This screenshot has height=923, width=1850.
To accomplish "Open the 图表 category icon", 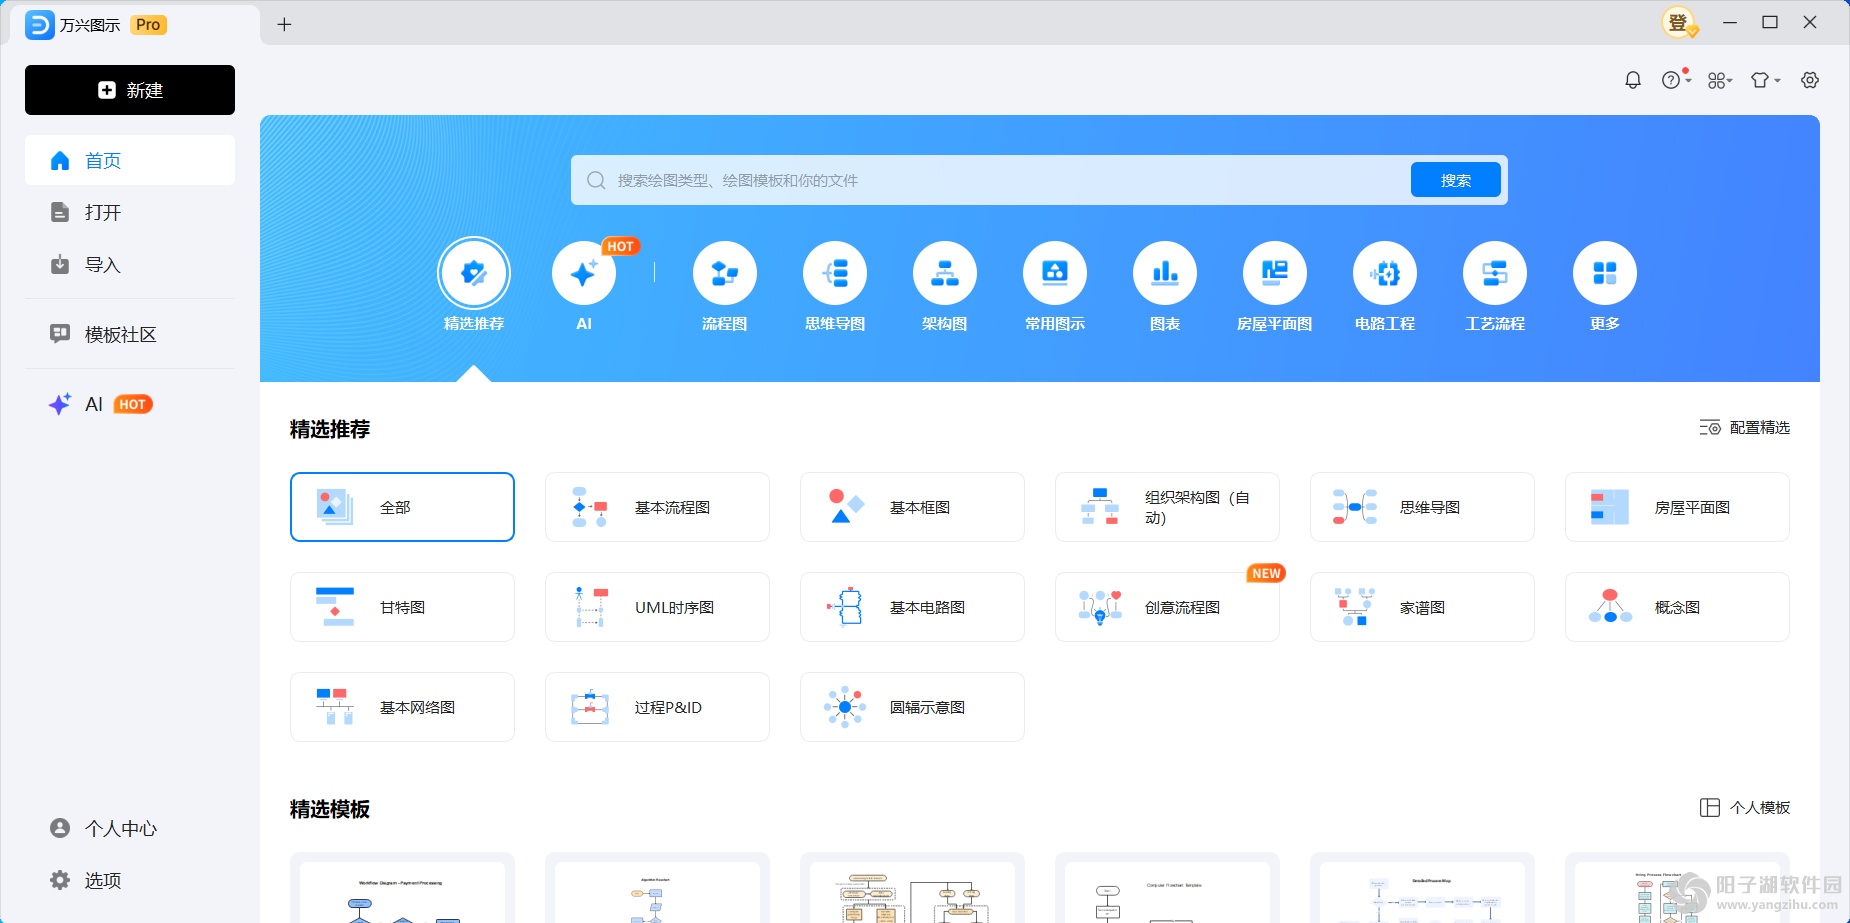I will (x=1164, y=272).
